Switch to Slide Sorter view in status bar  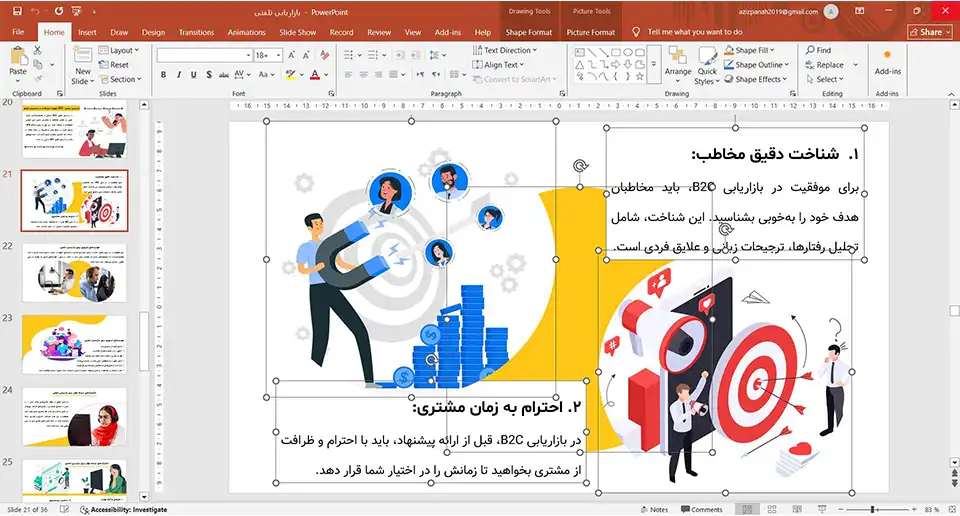[x=771, y=509]
